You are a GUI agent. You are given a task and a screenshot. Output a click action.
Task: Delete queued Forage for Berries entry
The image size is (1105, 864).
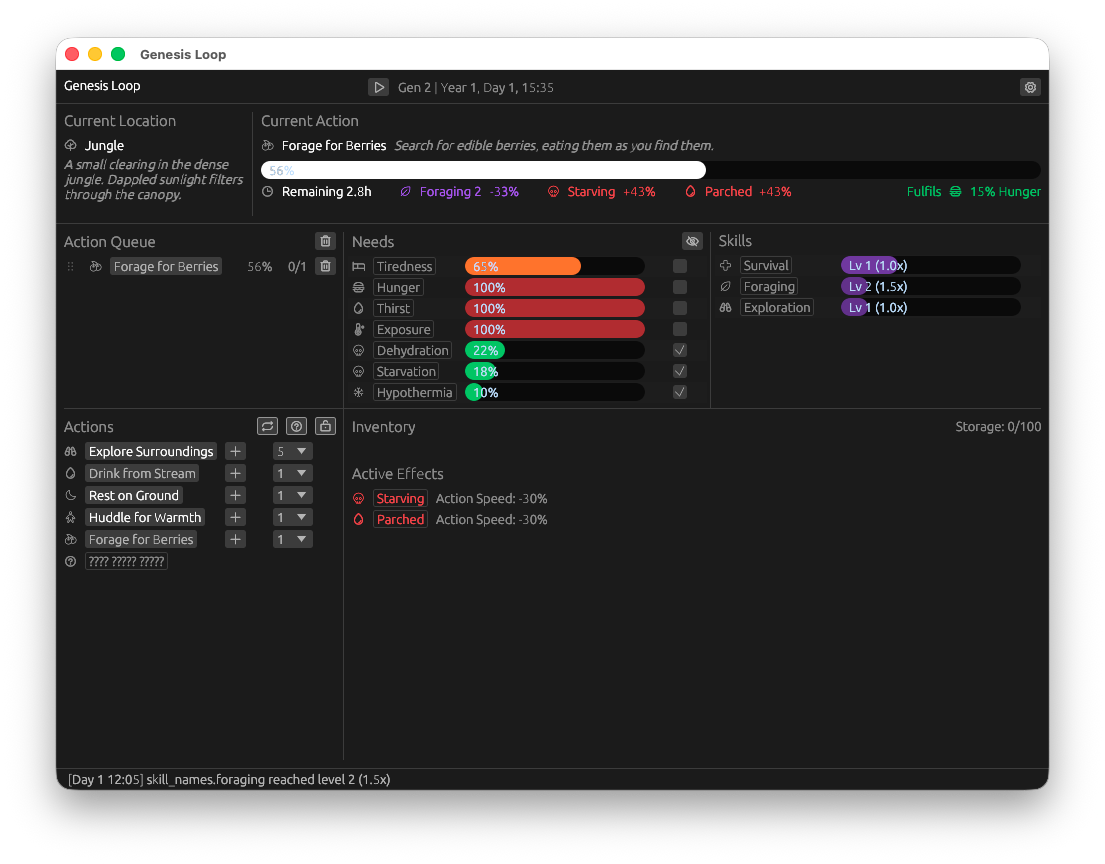(x=326, y=266)
